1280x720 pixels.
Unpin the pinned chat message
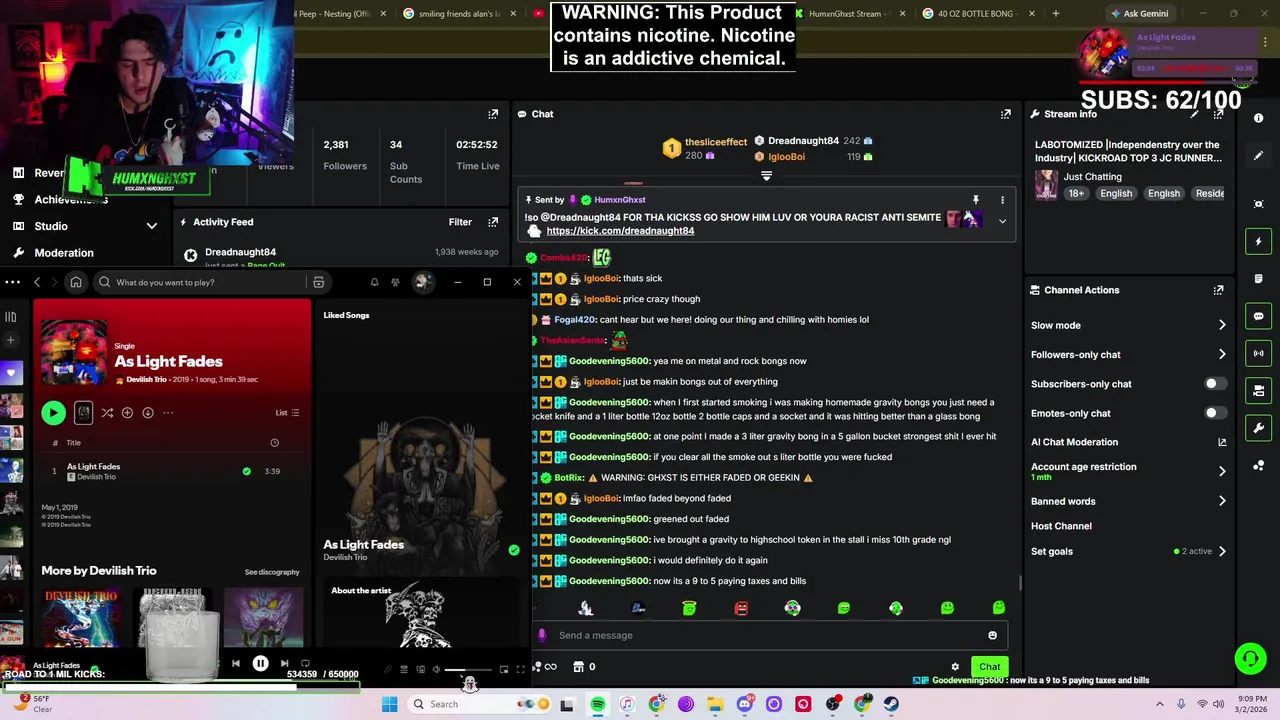976,200
